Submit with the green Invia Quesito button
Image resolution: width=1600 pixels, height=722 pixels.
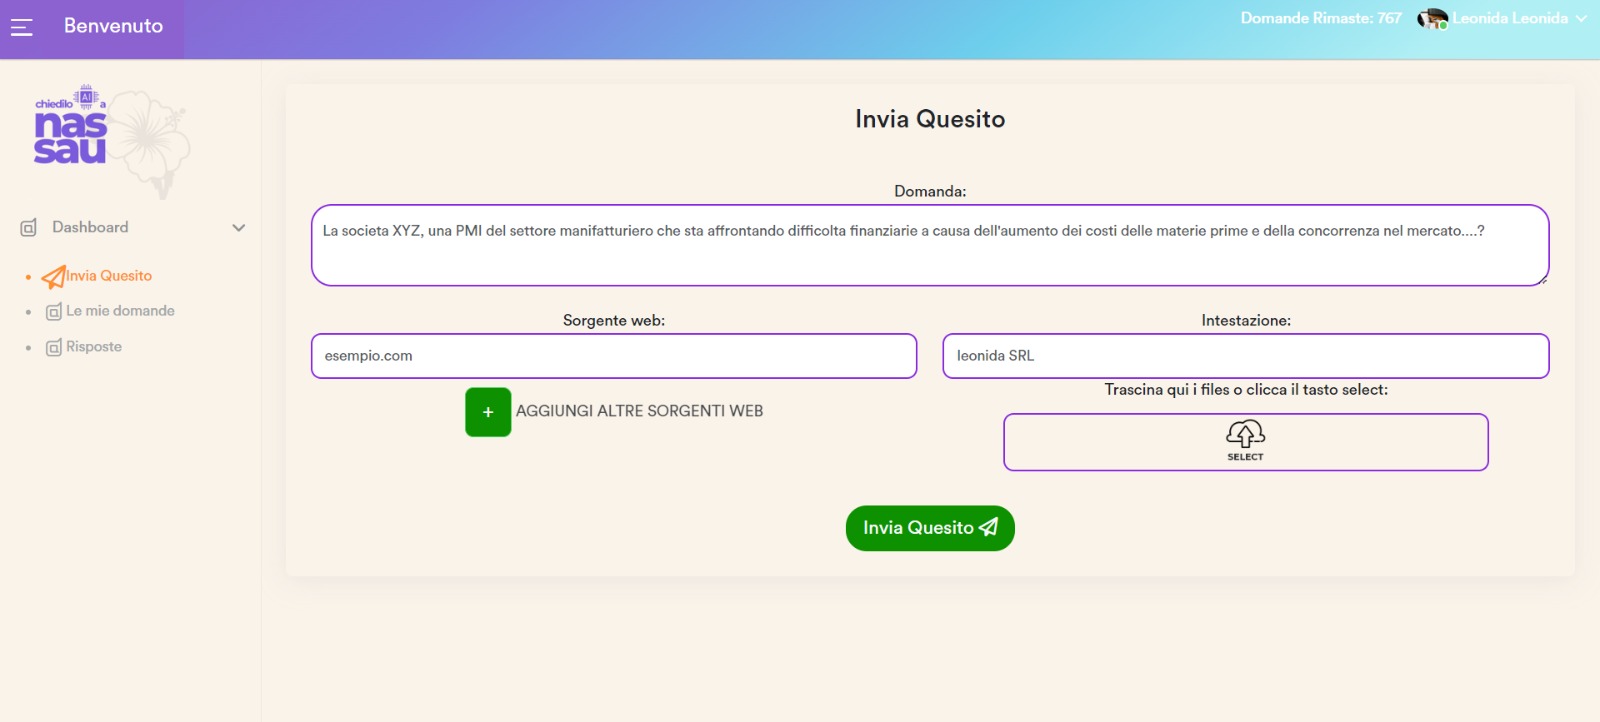pyautogui.click(x=929, y=528)
